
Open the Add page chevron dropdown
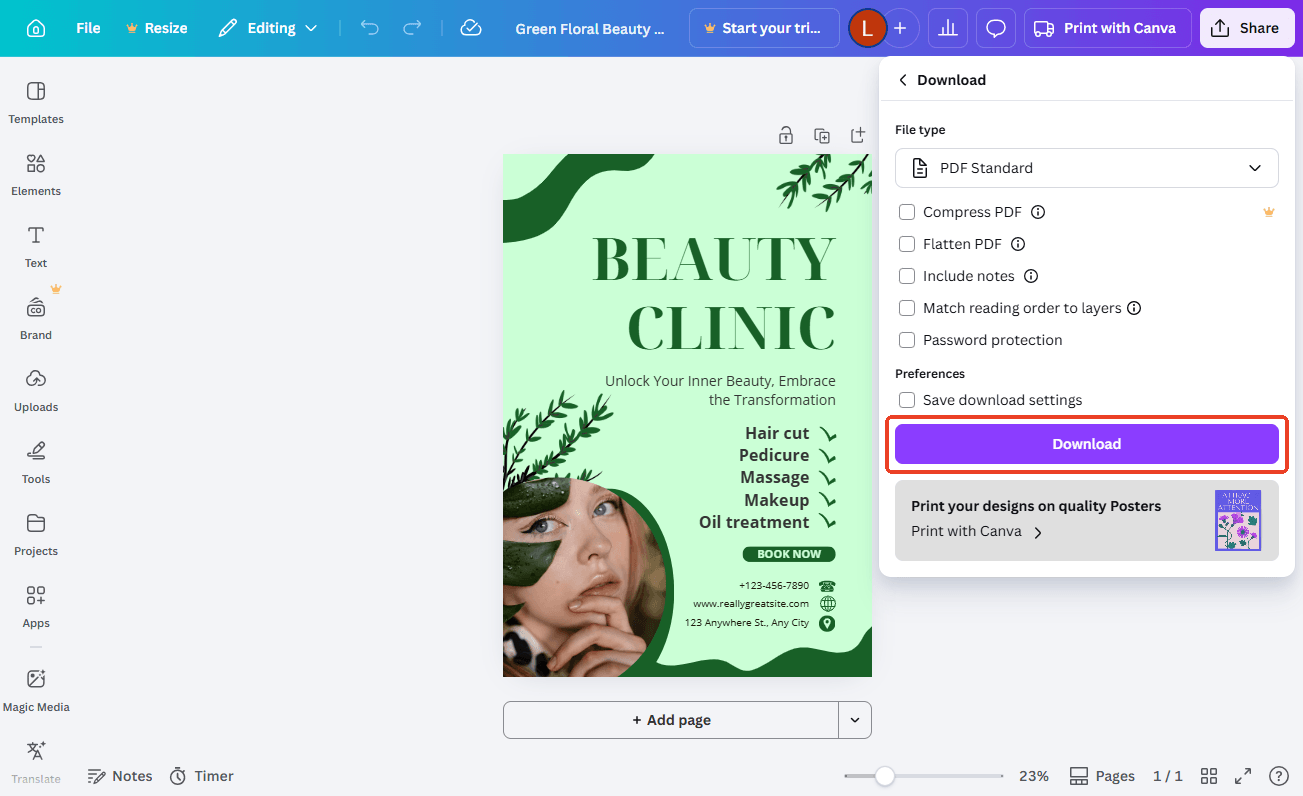(855, 720)
